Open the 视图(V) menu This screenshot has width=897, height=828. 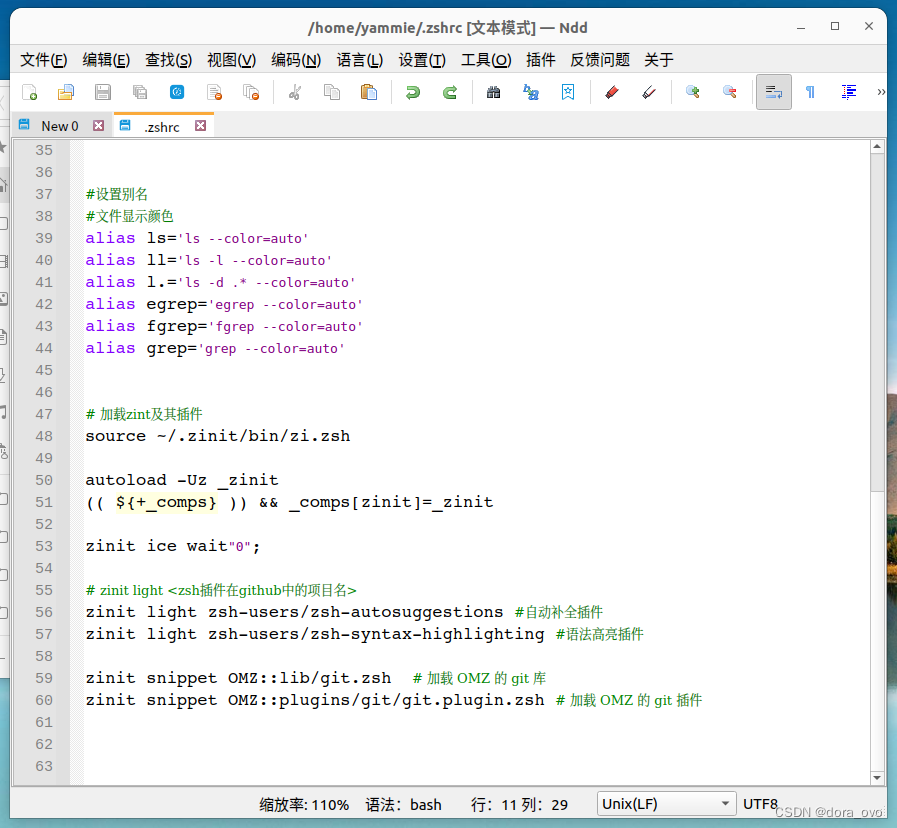coord(231,60)
